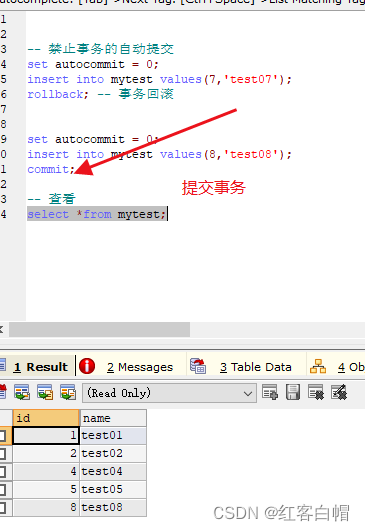The width and height of the screenshot is (365, 531).
Task: Click the '-- 查看' comment line
Action: click(51, 199)
